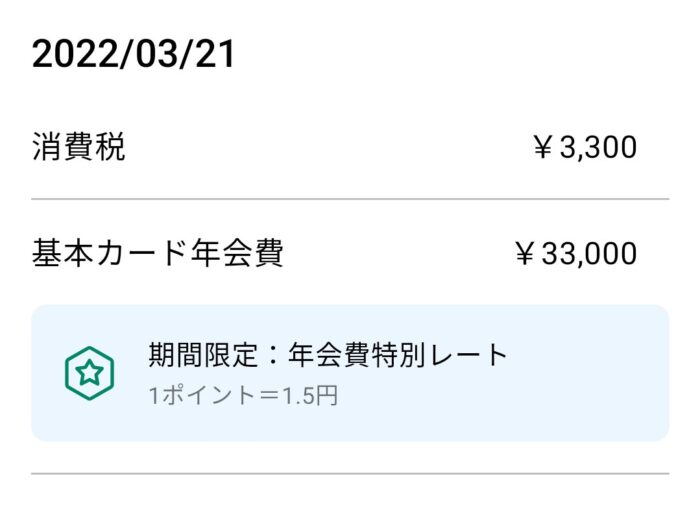Tap the divider line below 消費税 row

(350, 199)
